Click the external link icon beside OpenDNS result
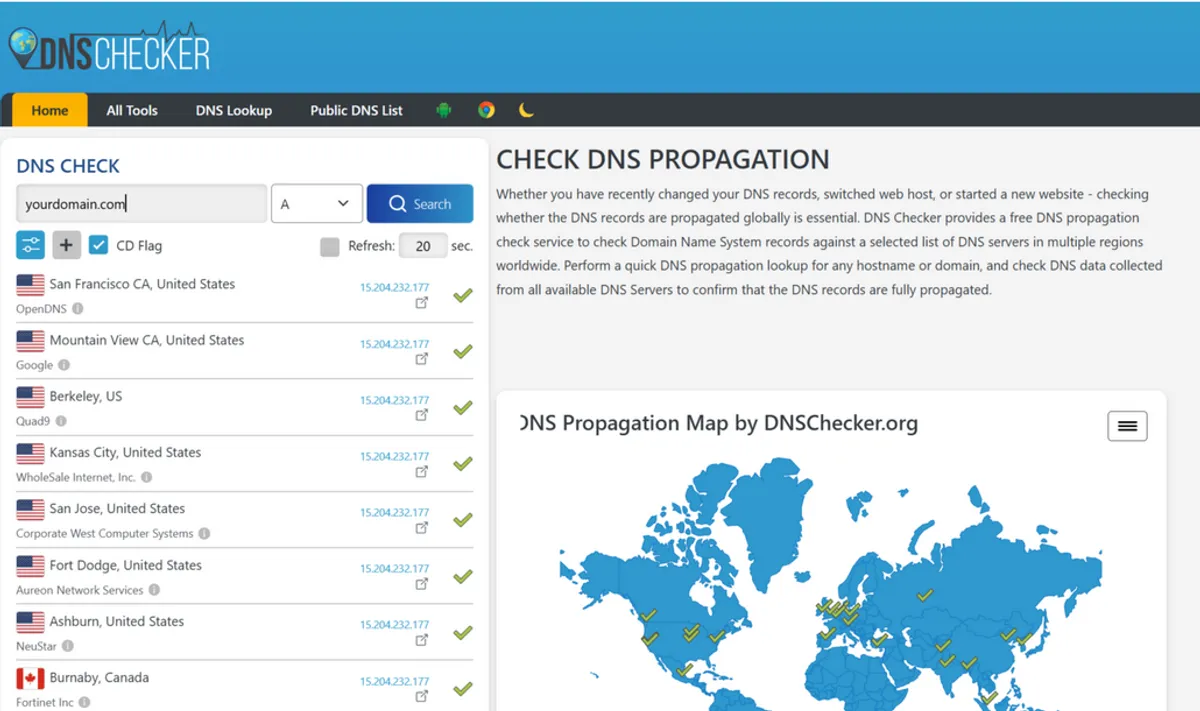Screen dimensions: 1200x711 pos(423,303)
